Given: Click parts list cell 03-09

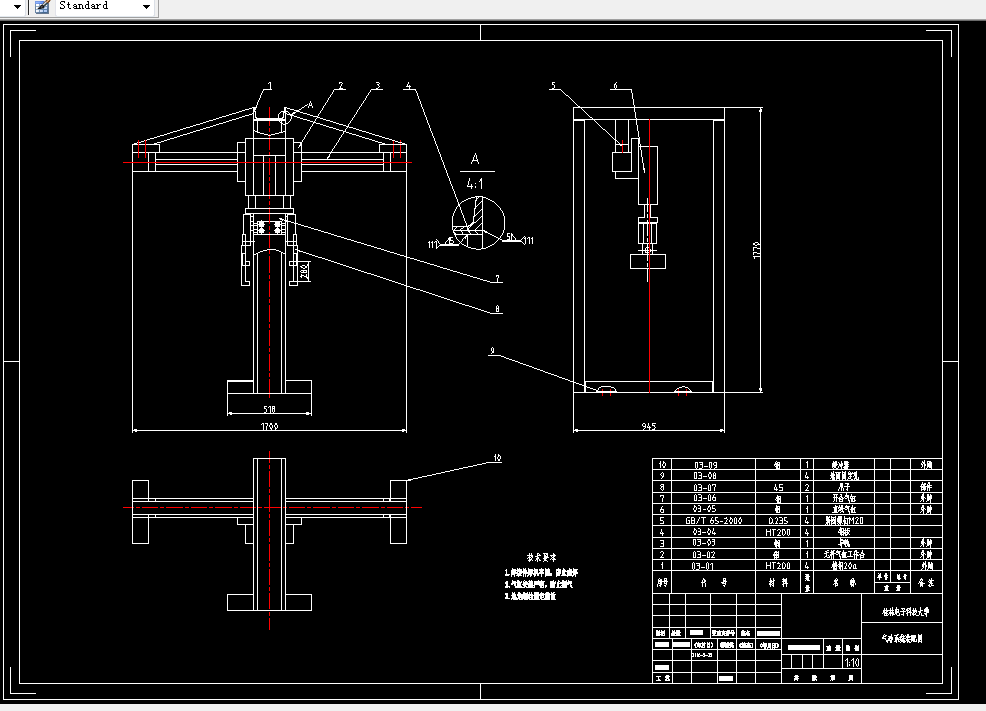Looking at the screenshot, I should pos(705,465).
